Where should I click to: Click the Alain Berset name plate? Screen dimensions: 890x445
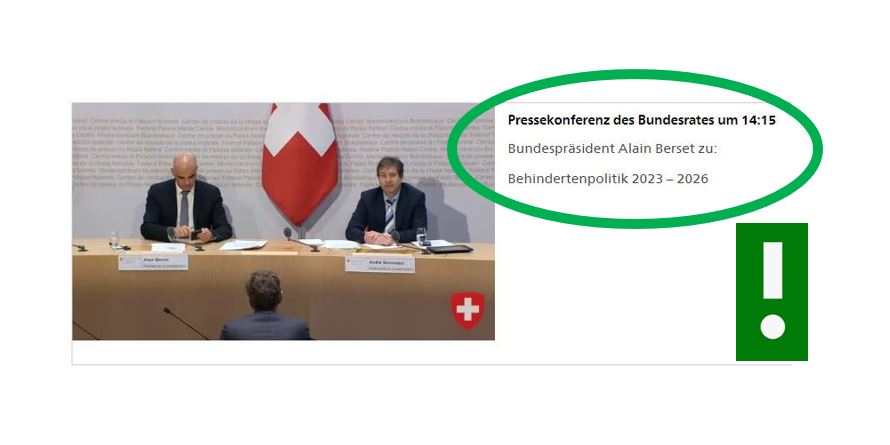153,261
